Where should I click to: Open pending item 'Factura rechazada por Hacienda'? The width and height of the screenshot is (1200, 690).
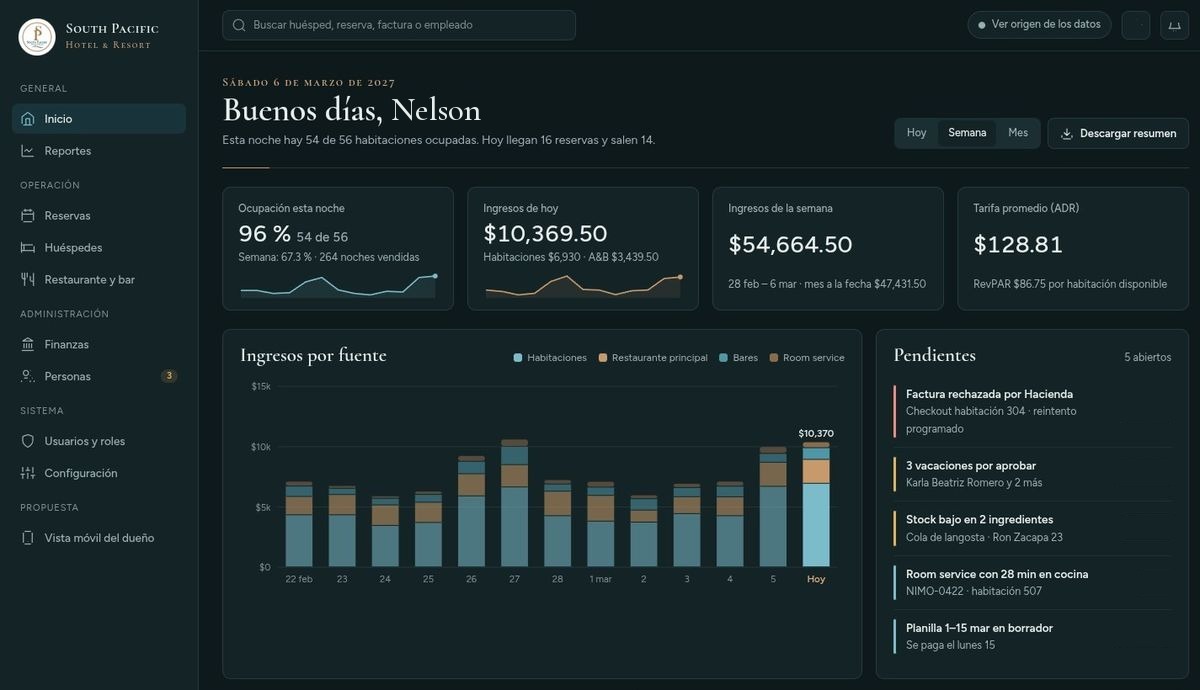(1032, 411)
